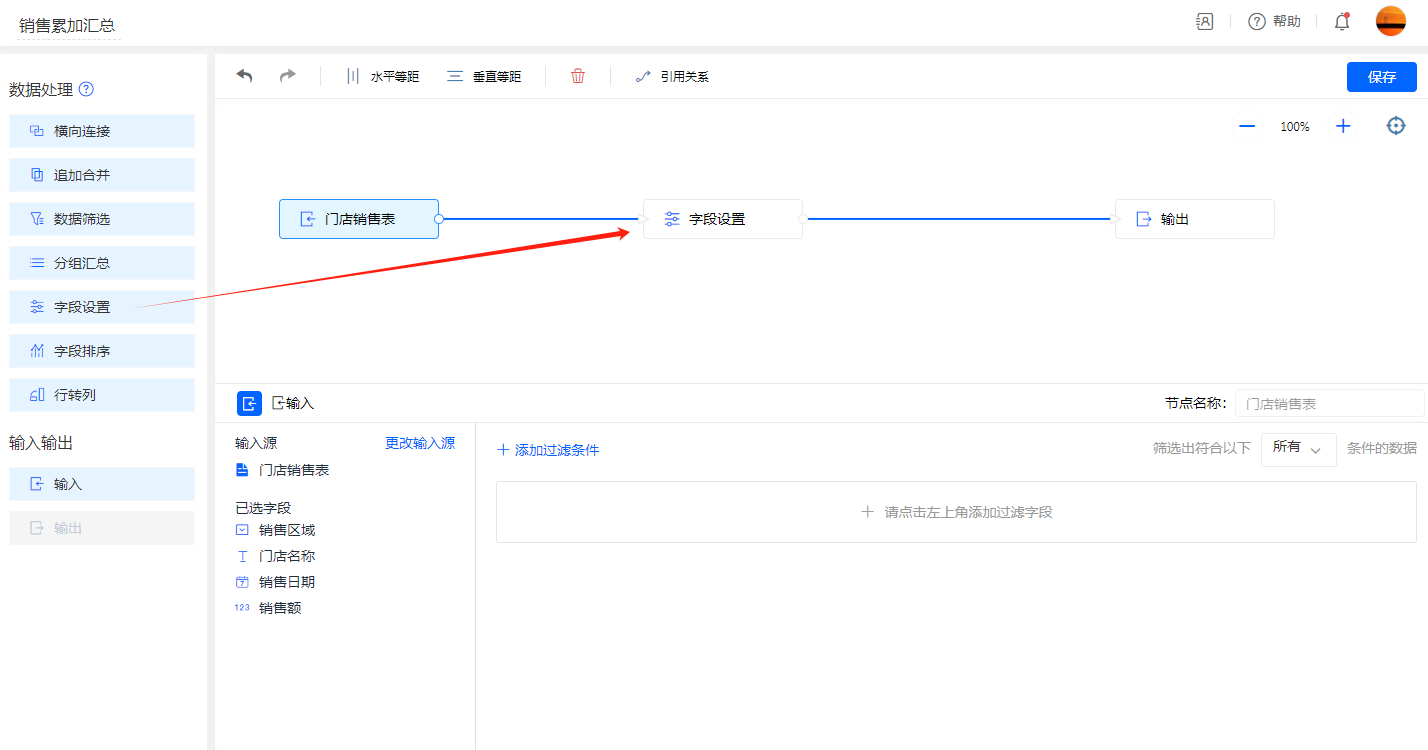The image size is (1428, 750).
Task: Open the user avatar menu
Action: point(1390,21)
